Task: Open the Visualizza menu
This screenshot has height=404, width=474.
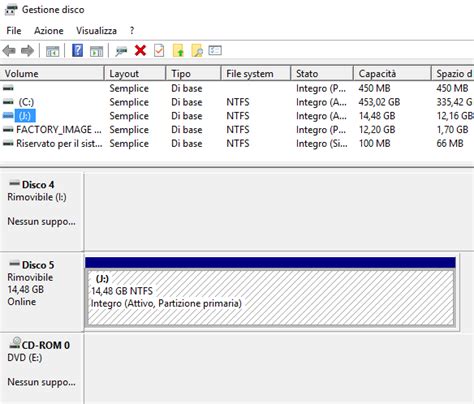Action: 96,31
